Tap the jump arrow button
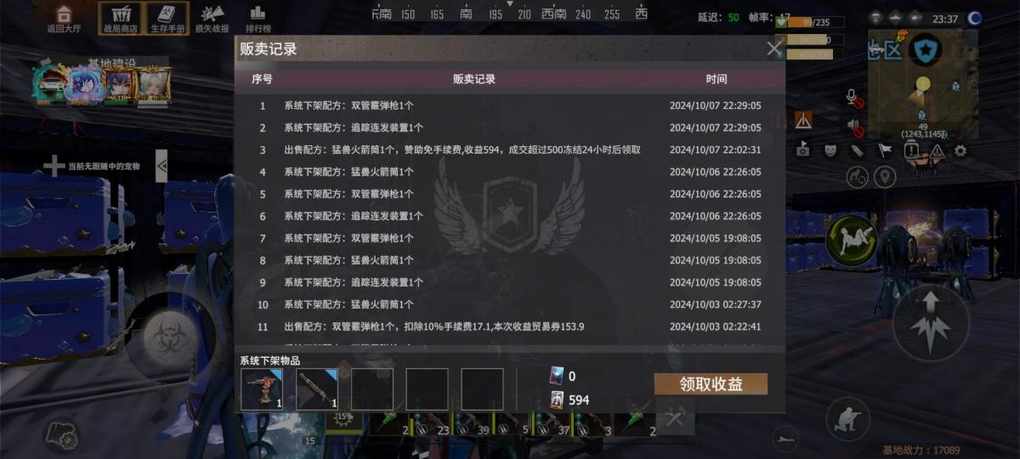Screen dimensions: 1020x459 coord(930,323)
